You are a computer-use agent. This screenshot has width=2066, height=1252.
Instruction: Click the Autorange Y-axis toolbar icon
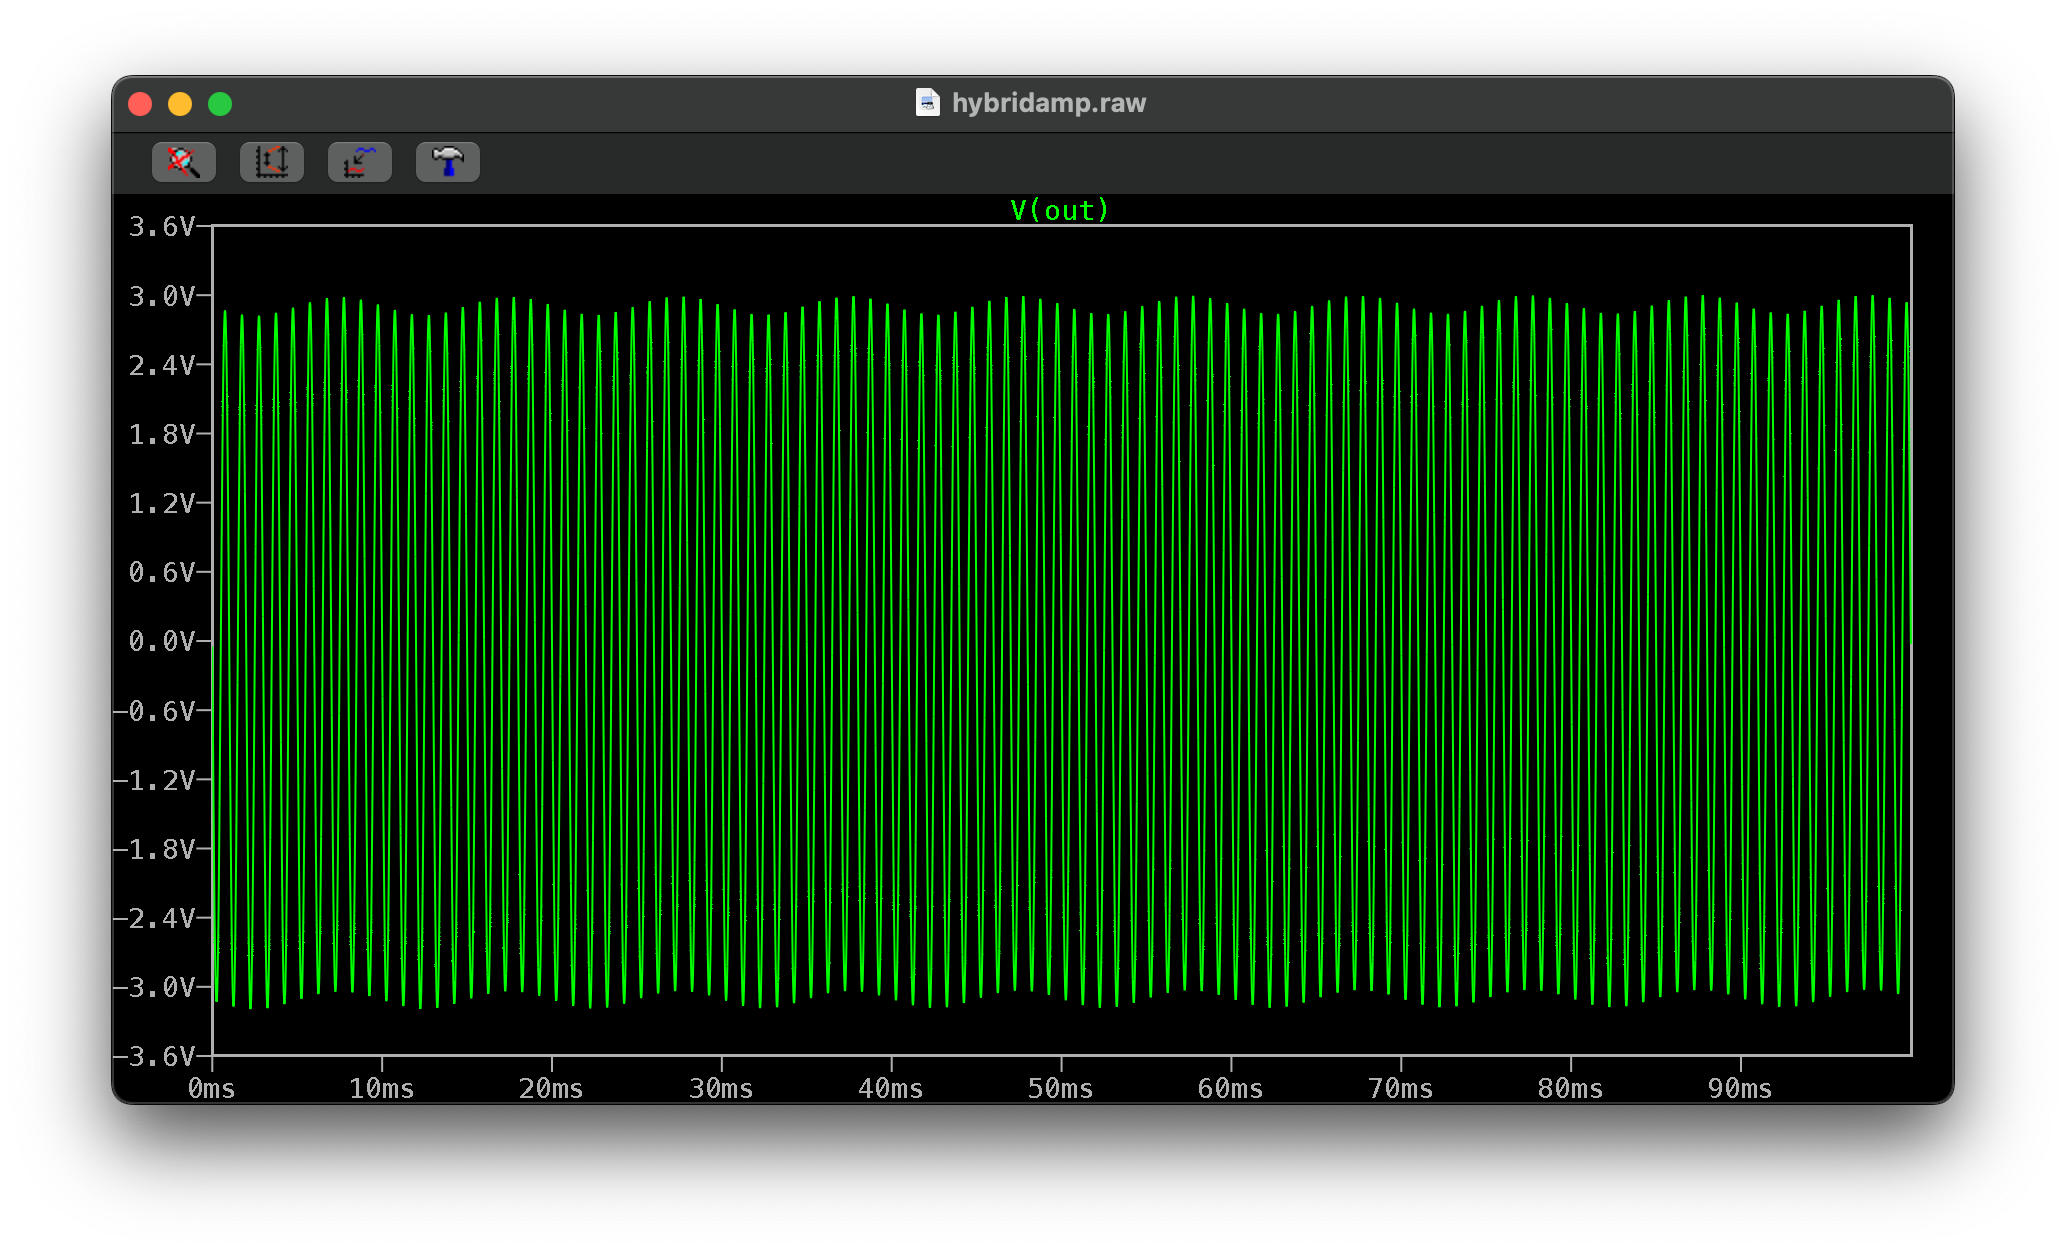tap(271, 162)
